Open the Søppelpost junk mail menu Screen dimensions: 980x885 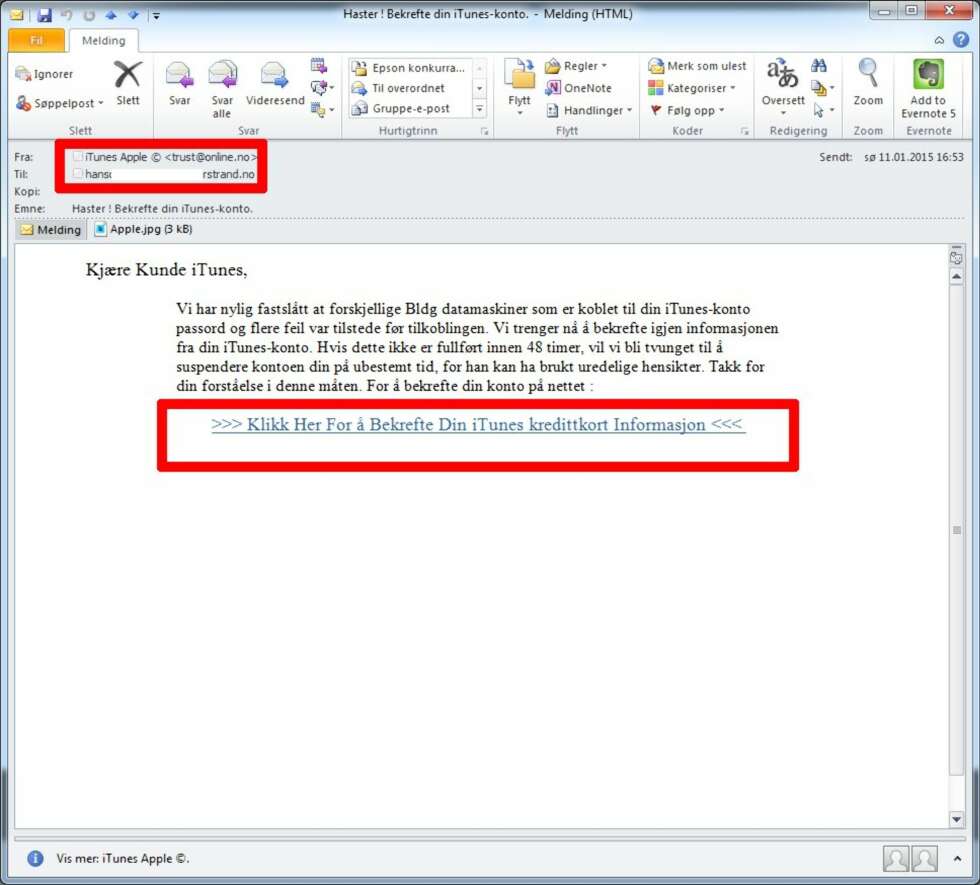point(59,103)
